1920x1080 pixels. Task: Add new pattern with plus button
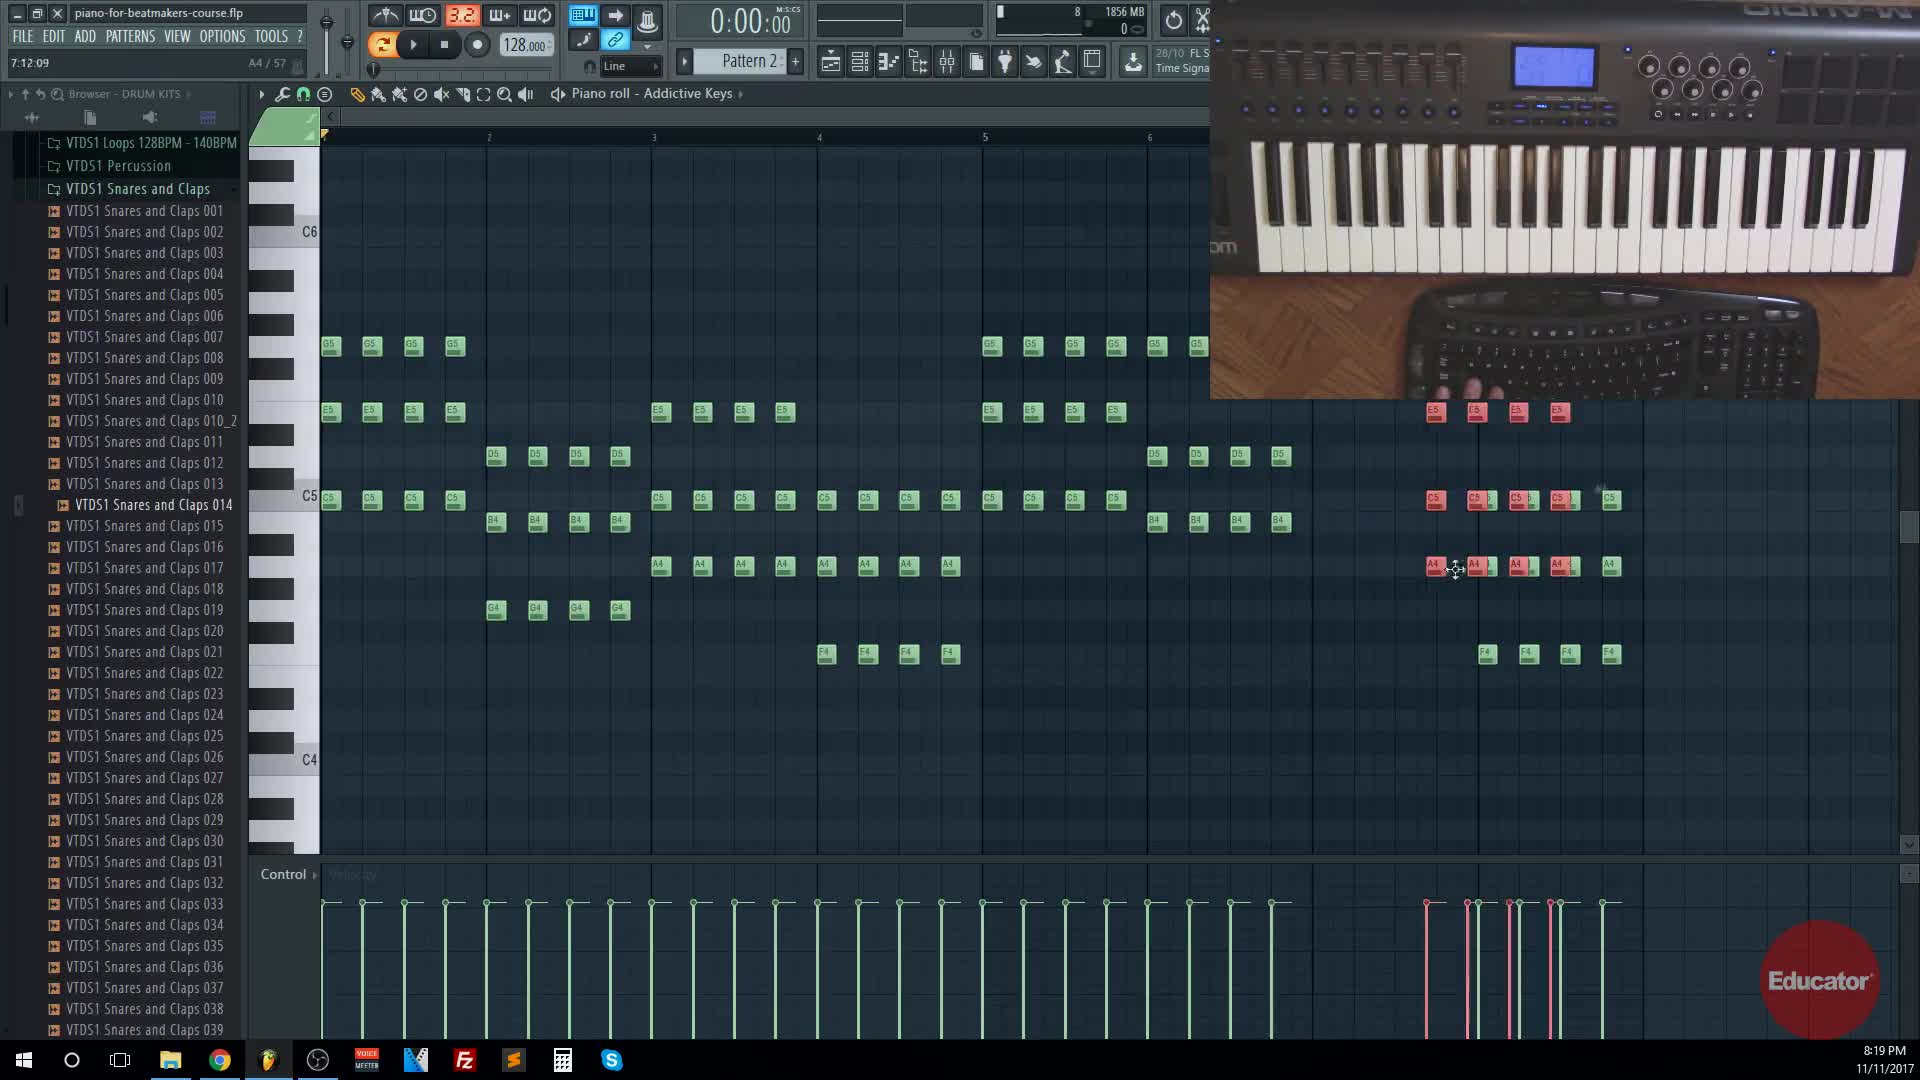coord(795,61)
